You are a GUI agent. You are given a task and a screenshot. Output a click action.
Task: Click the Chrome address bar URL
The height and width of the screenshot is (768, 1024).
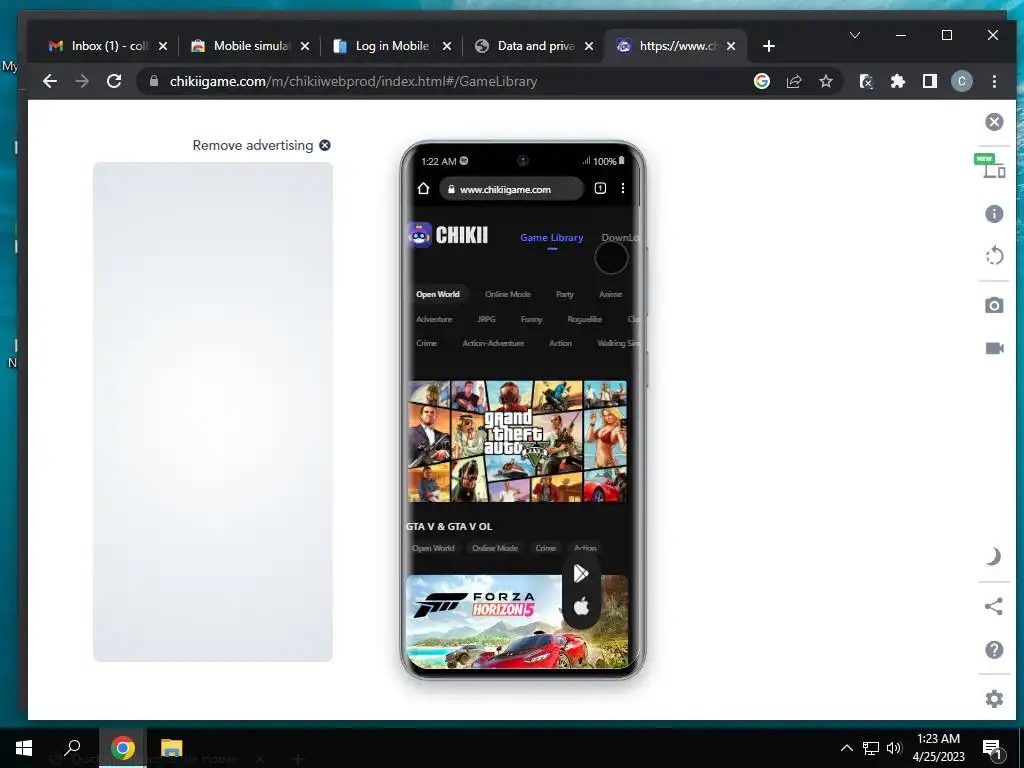[353, 82]
